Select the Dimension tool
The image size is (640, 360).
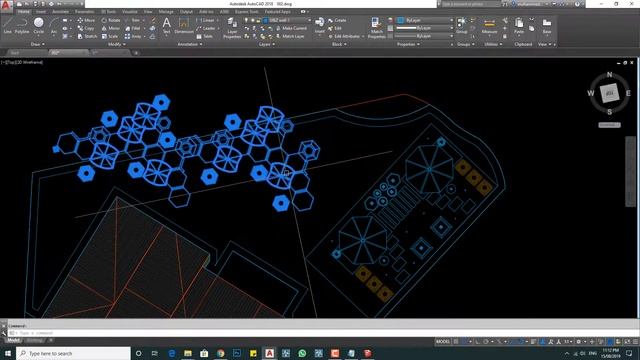184,25
